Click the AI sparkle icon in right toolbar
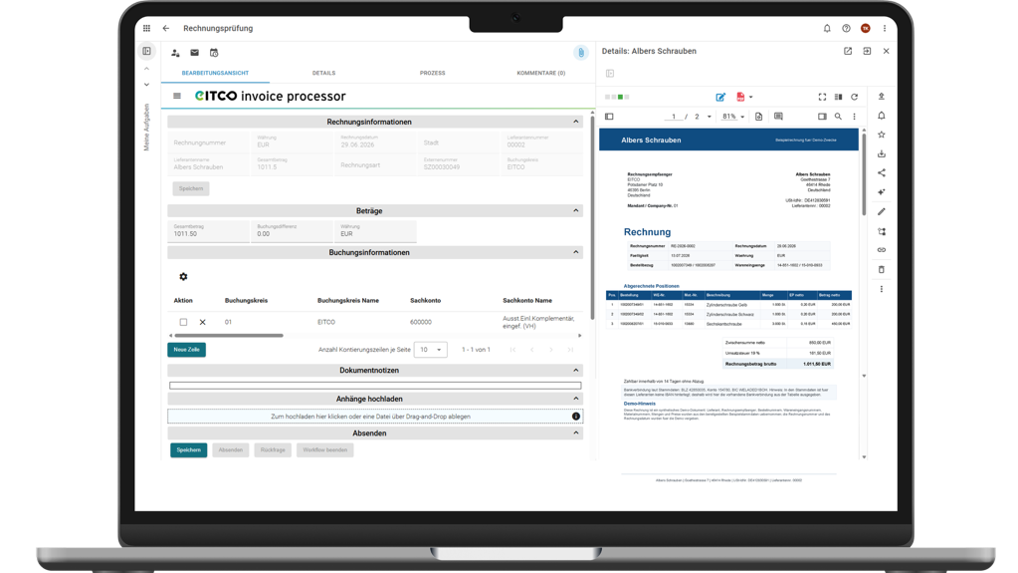Viewport: 1018px width, 573px height. [882, 192]
